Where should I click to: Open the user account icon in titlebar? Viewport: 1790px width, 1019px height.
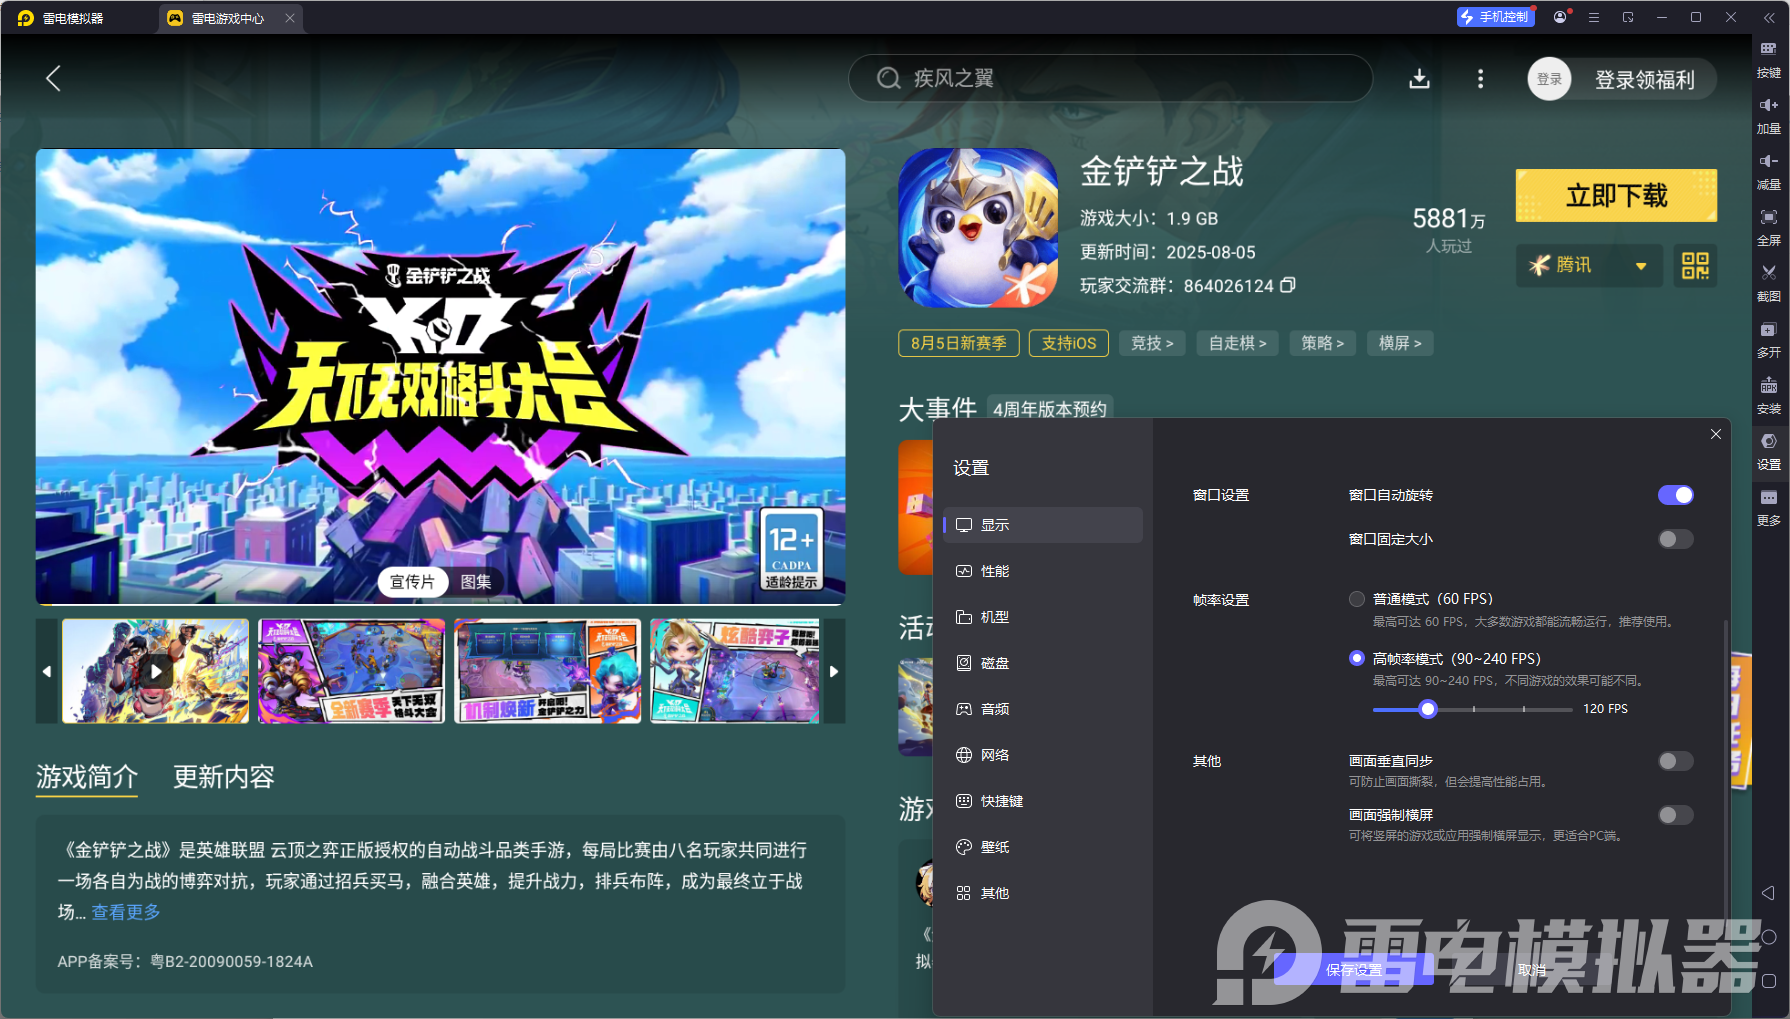[x=1560, y=17]
